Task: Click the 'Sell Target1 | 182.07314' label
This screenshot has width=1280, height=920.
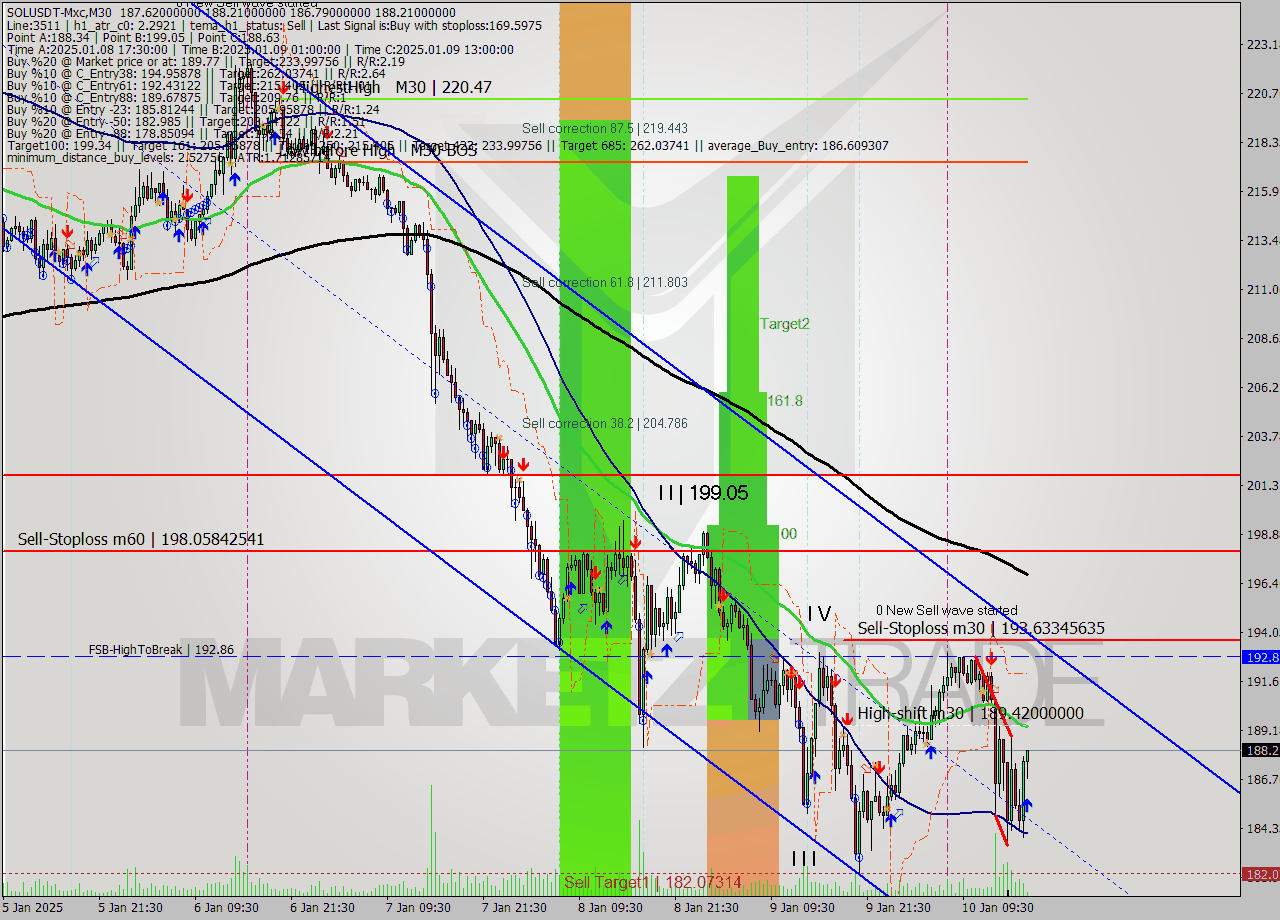Action: tap(653, 882)
